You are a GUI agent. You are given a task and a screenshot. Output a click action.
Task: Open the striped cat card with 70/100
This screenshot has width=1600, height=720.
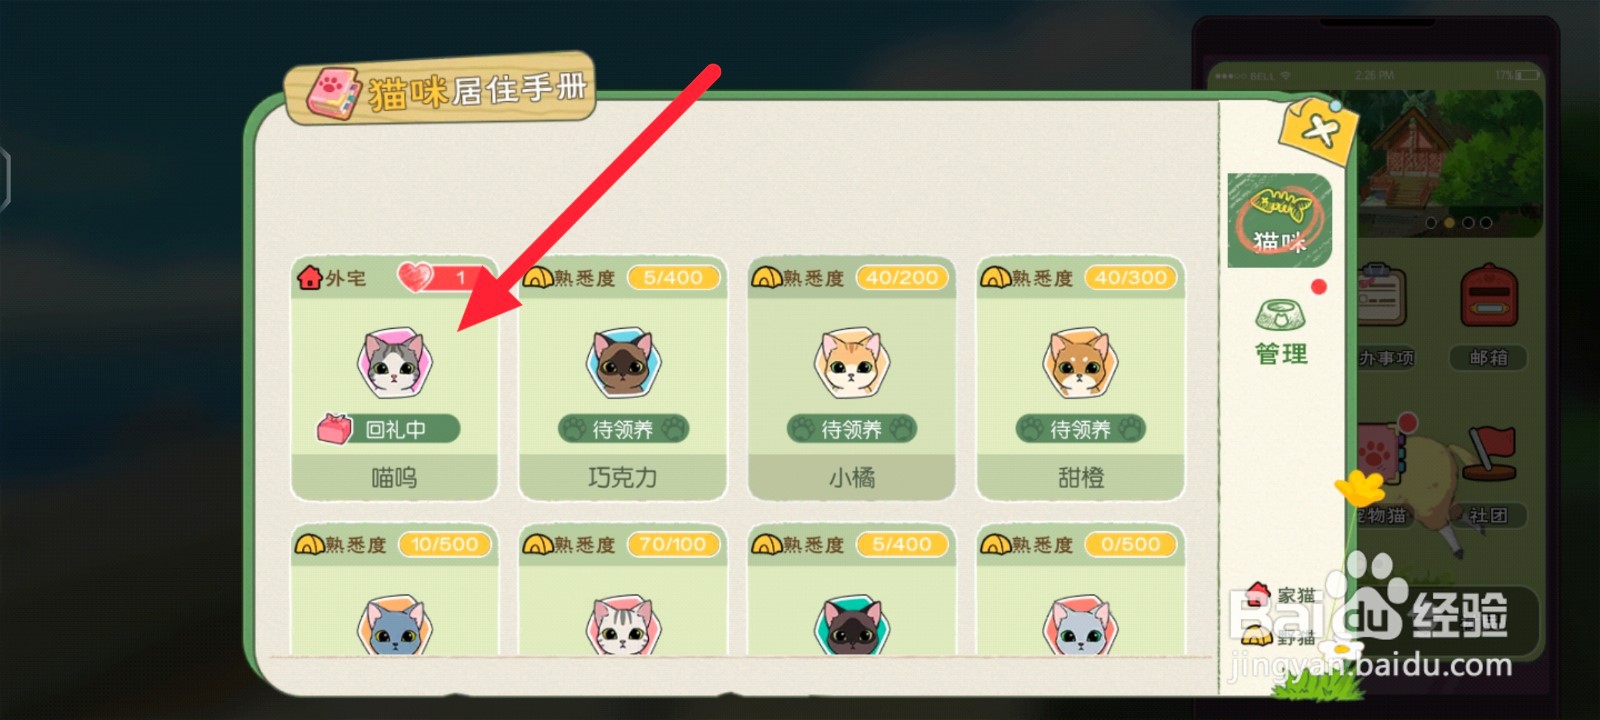point(622,590)
